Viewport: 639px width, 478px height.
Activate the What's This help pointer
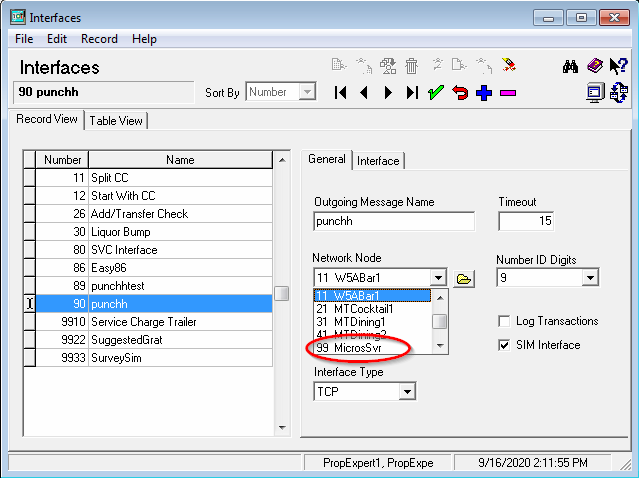click(x=618, y=66)
